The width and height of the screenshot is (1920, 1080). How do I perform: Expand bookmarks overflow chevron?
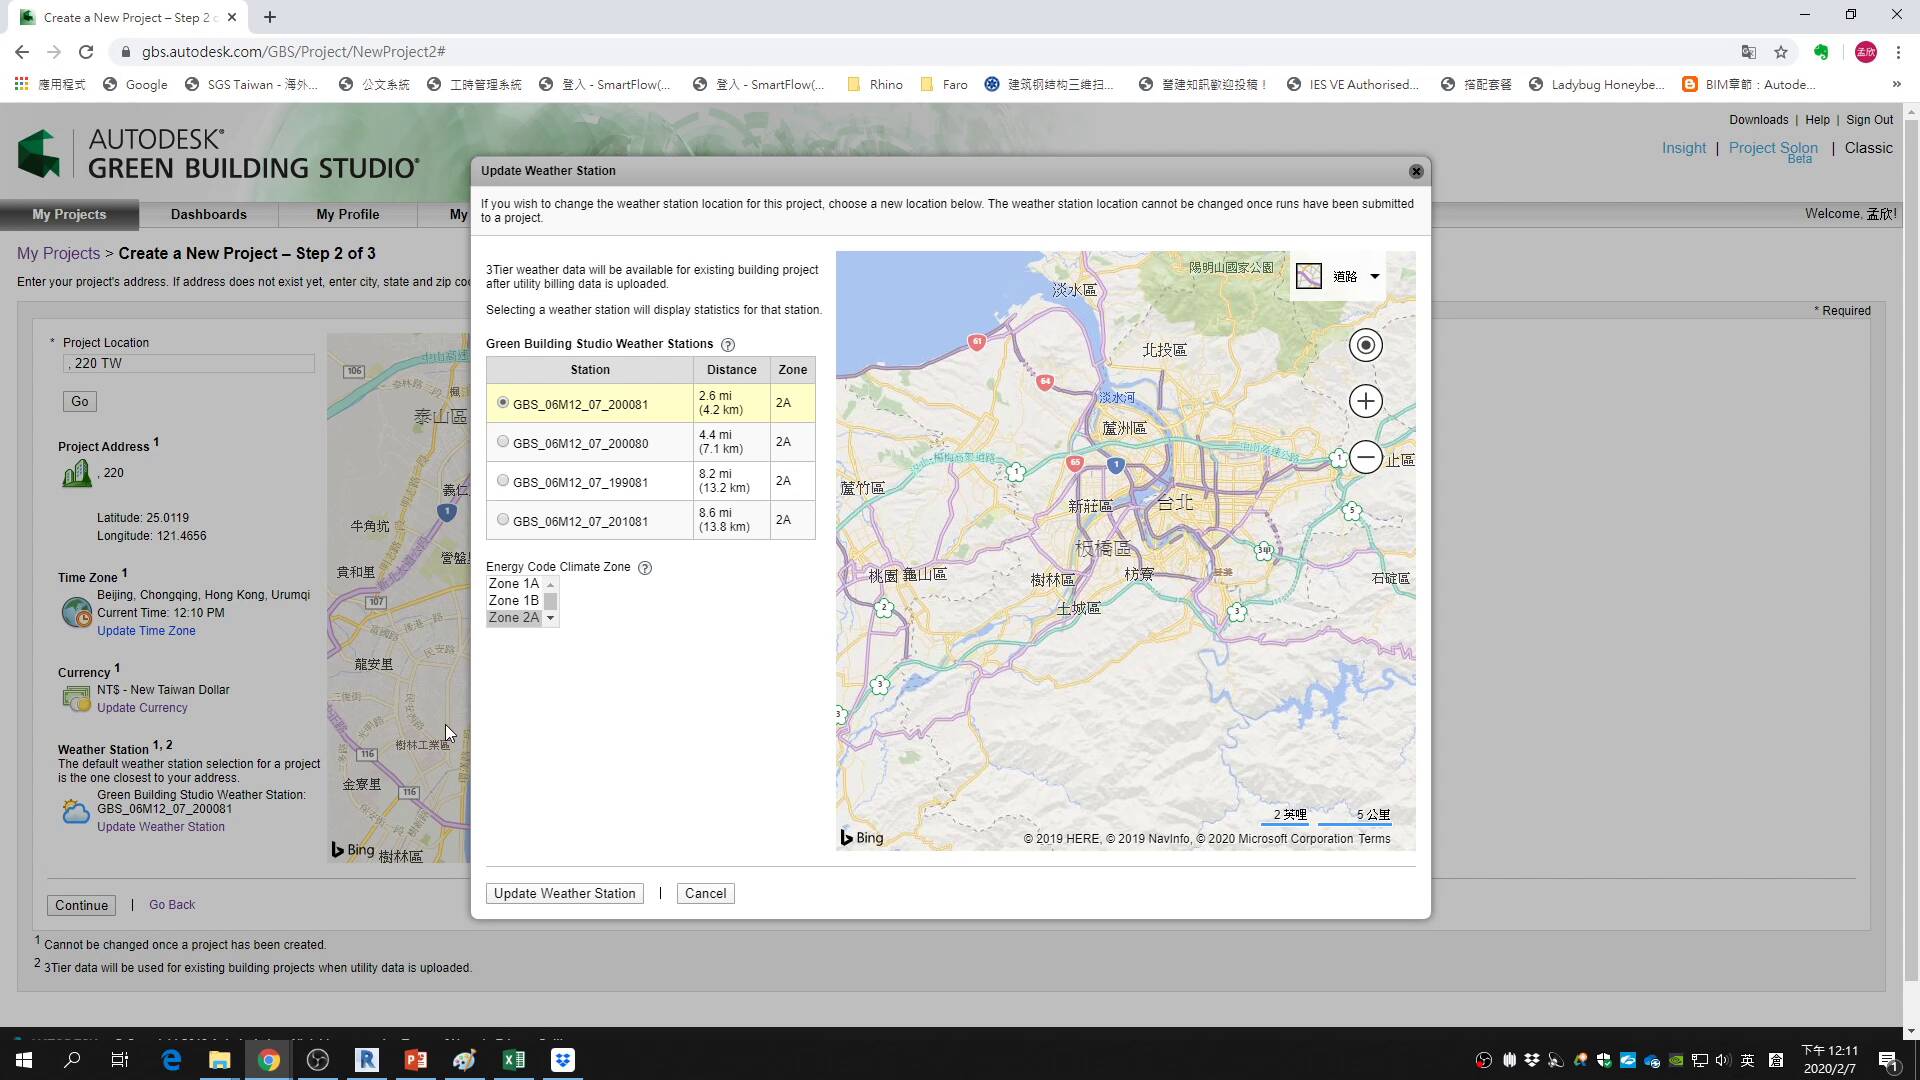pyautogui.click(x=1896, y=85)
